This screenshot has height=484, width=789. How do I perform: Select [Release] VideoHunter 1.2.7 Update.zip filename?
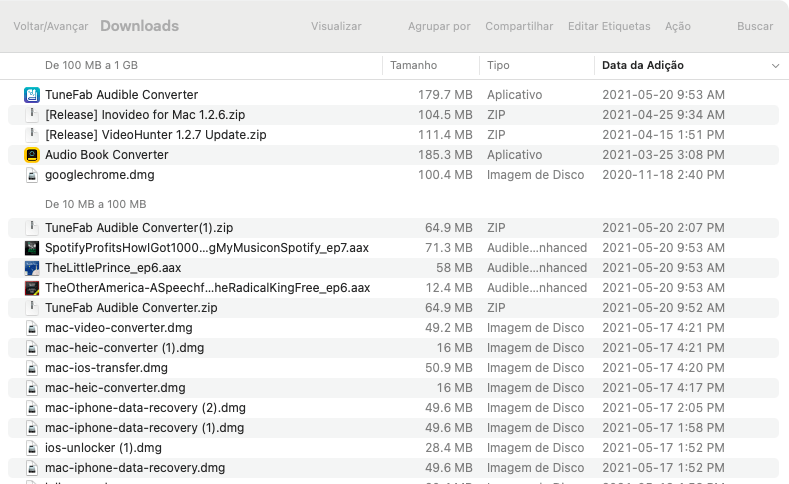(155, 135)
